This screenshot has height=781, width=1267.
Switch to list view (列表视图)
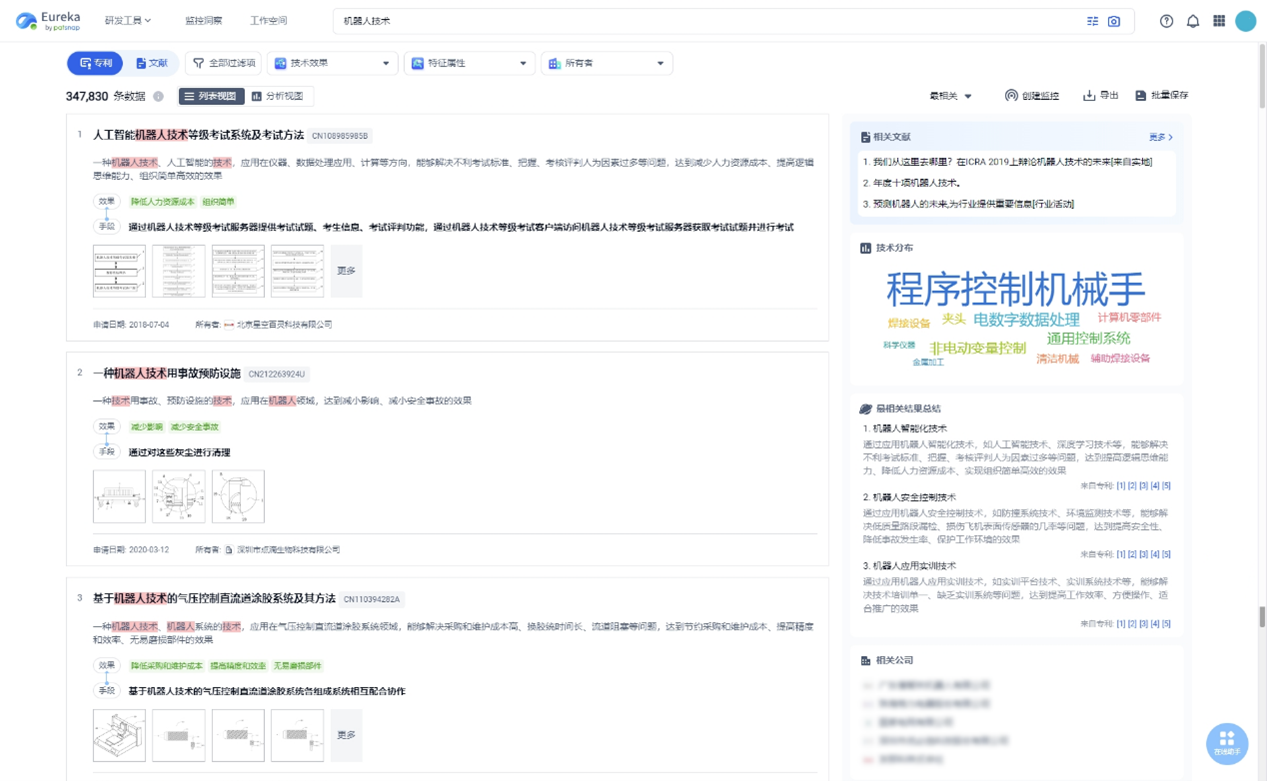point(211,96)
